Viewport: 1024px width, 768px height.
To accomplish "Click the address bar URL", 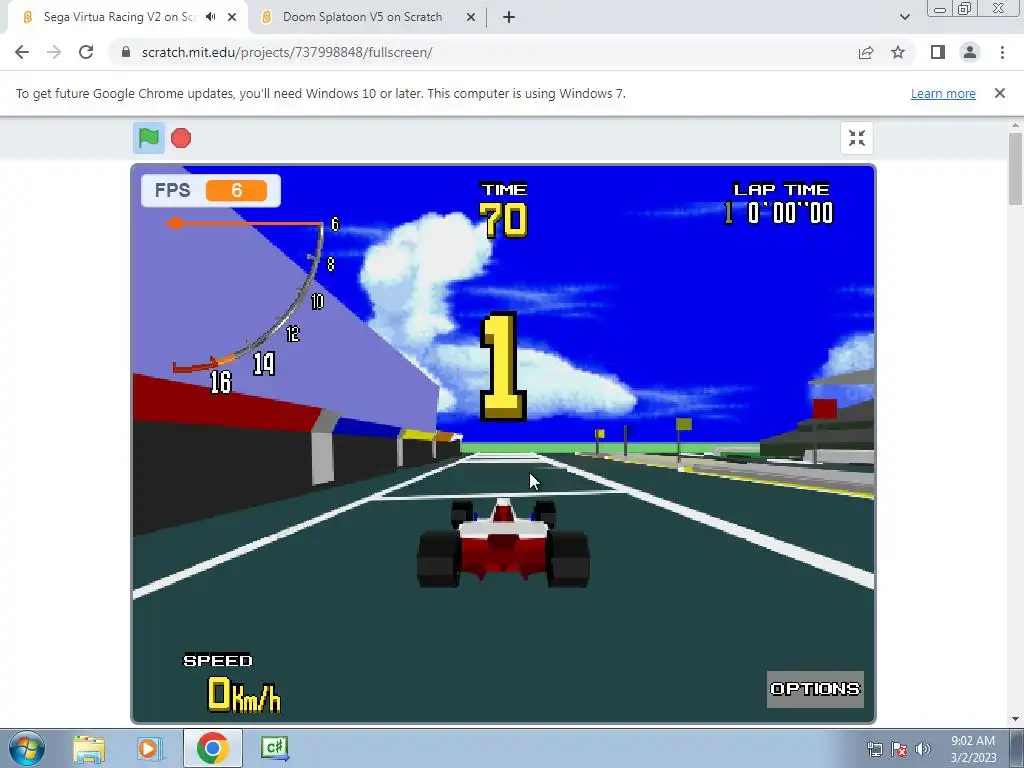I will pos(287,52).
